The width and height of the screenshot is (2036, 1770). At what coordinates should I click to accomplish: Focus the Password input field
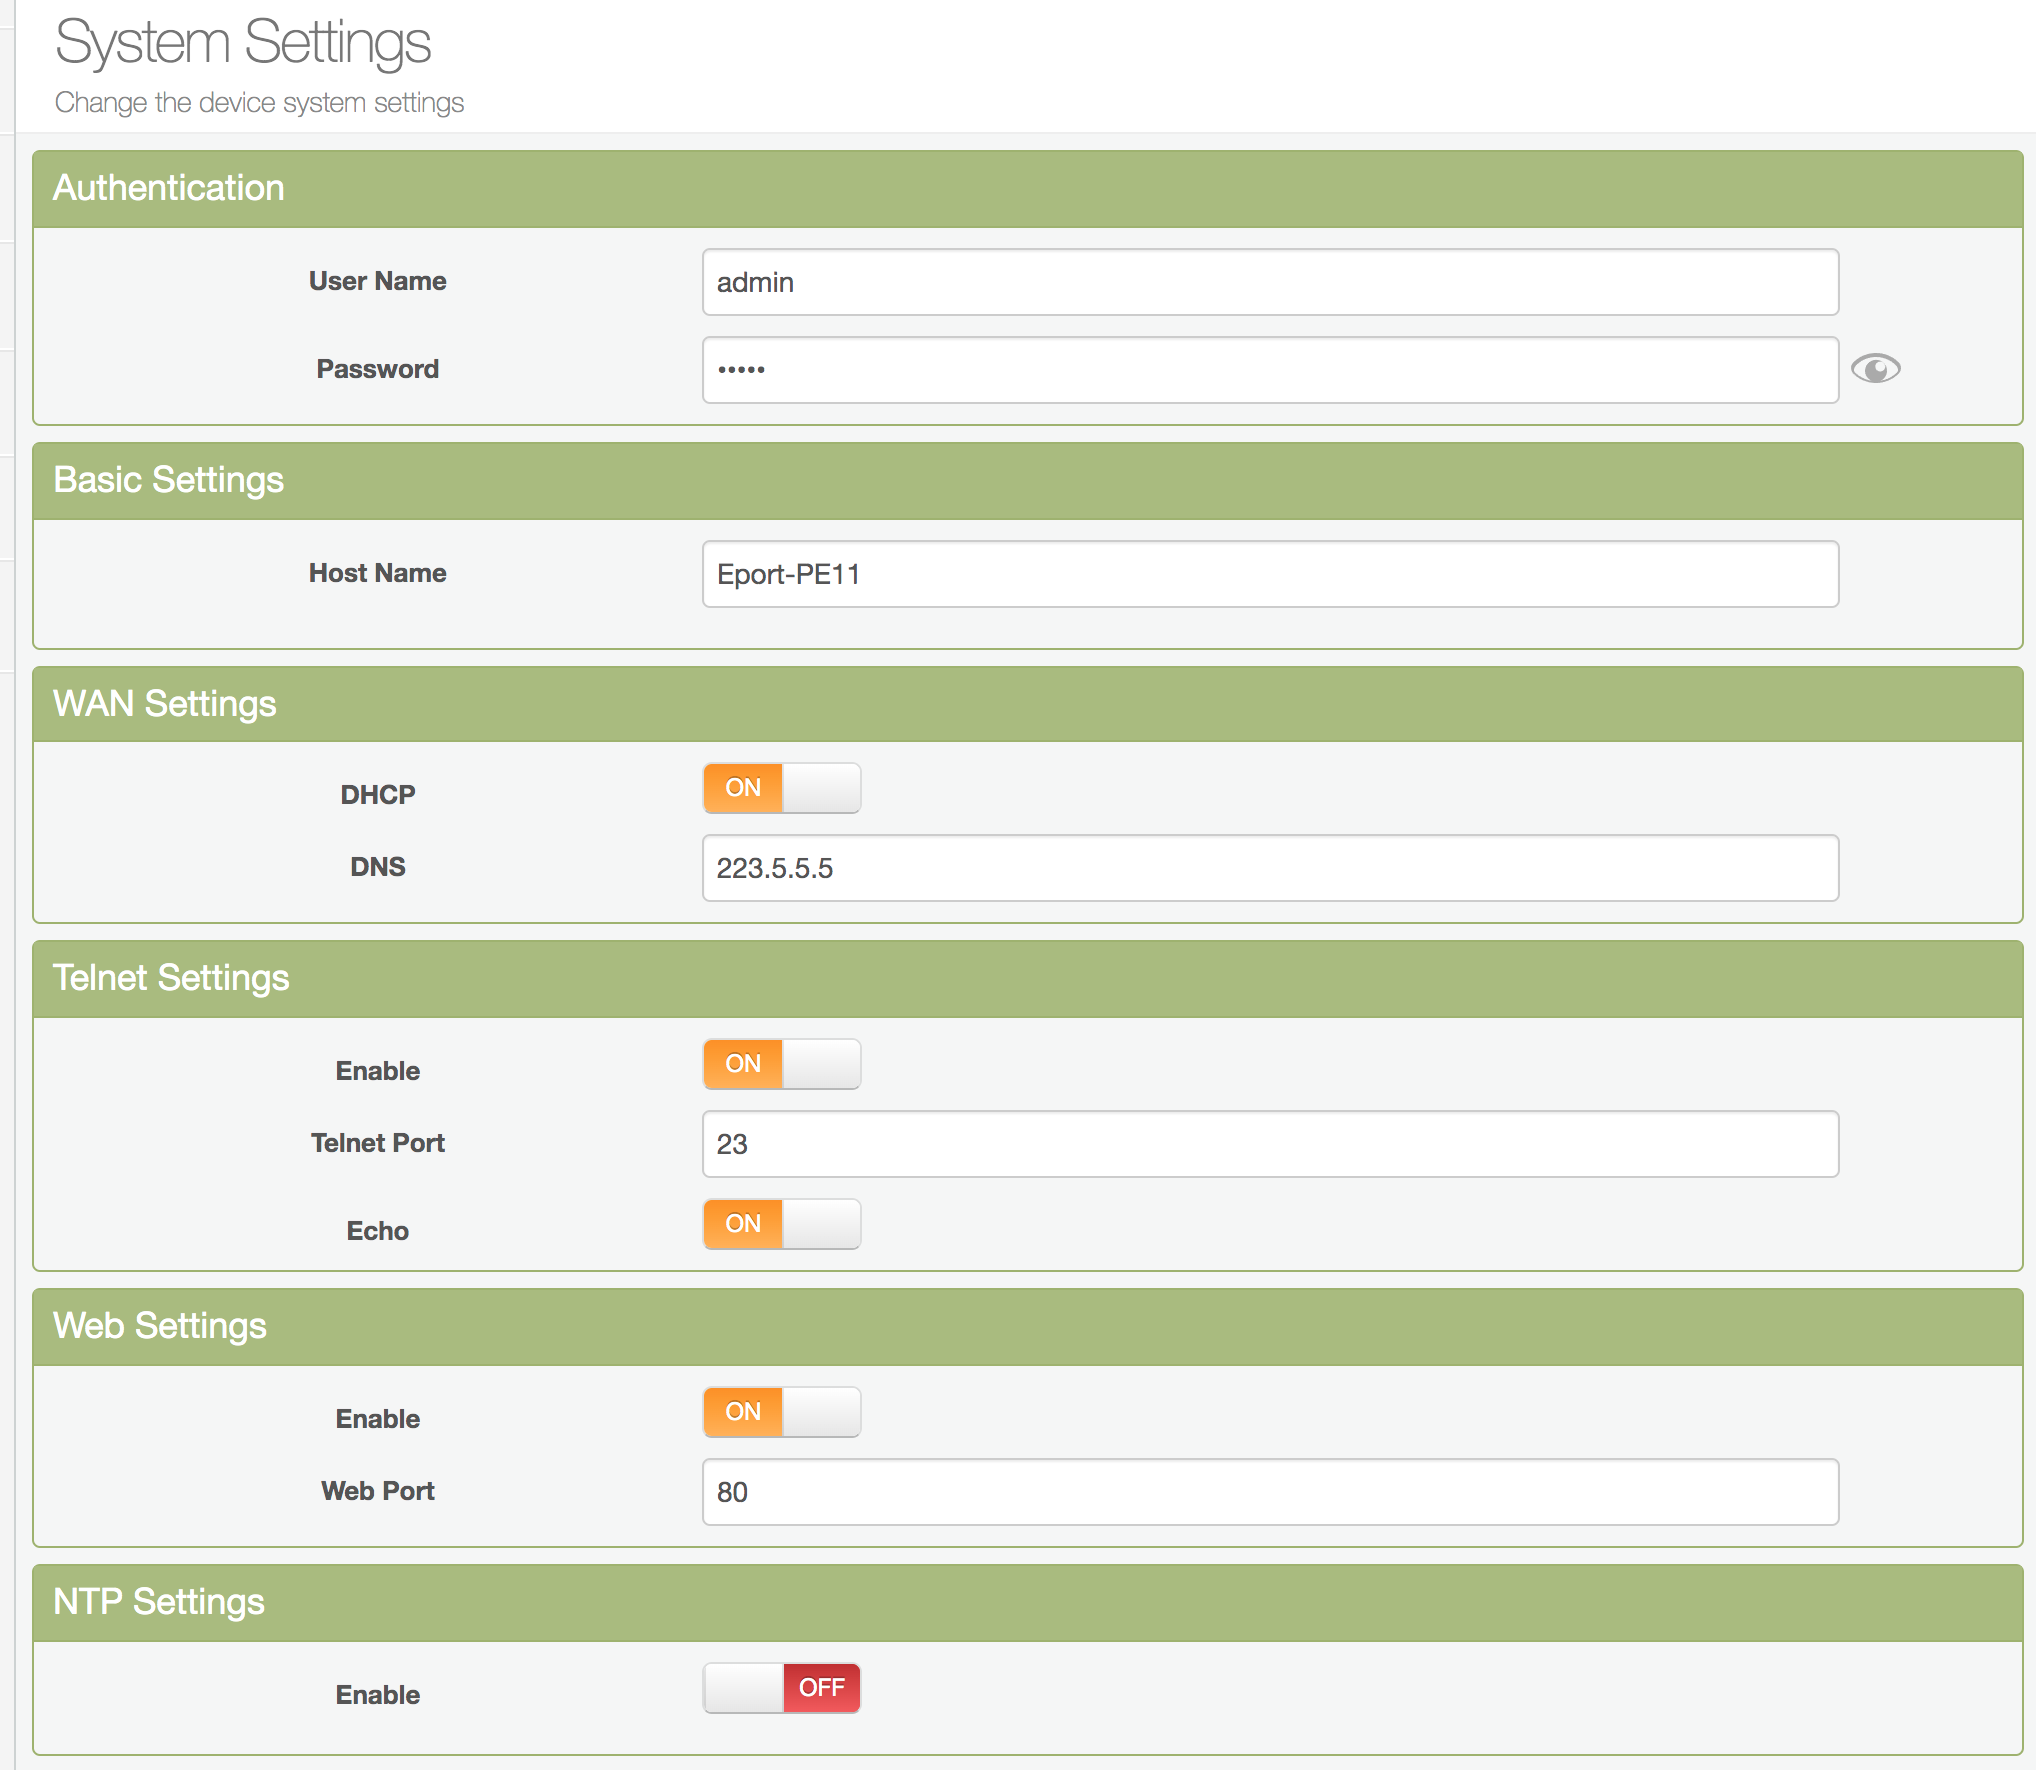(1270, 370)
